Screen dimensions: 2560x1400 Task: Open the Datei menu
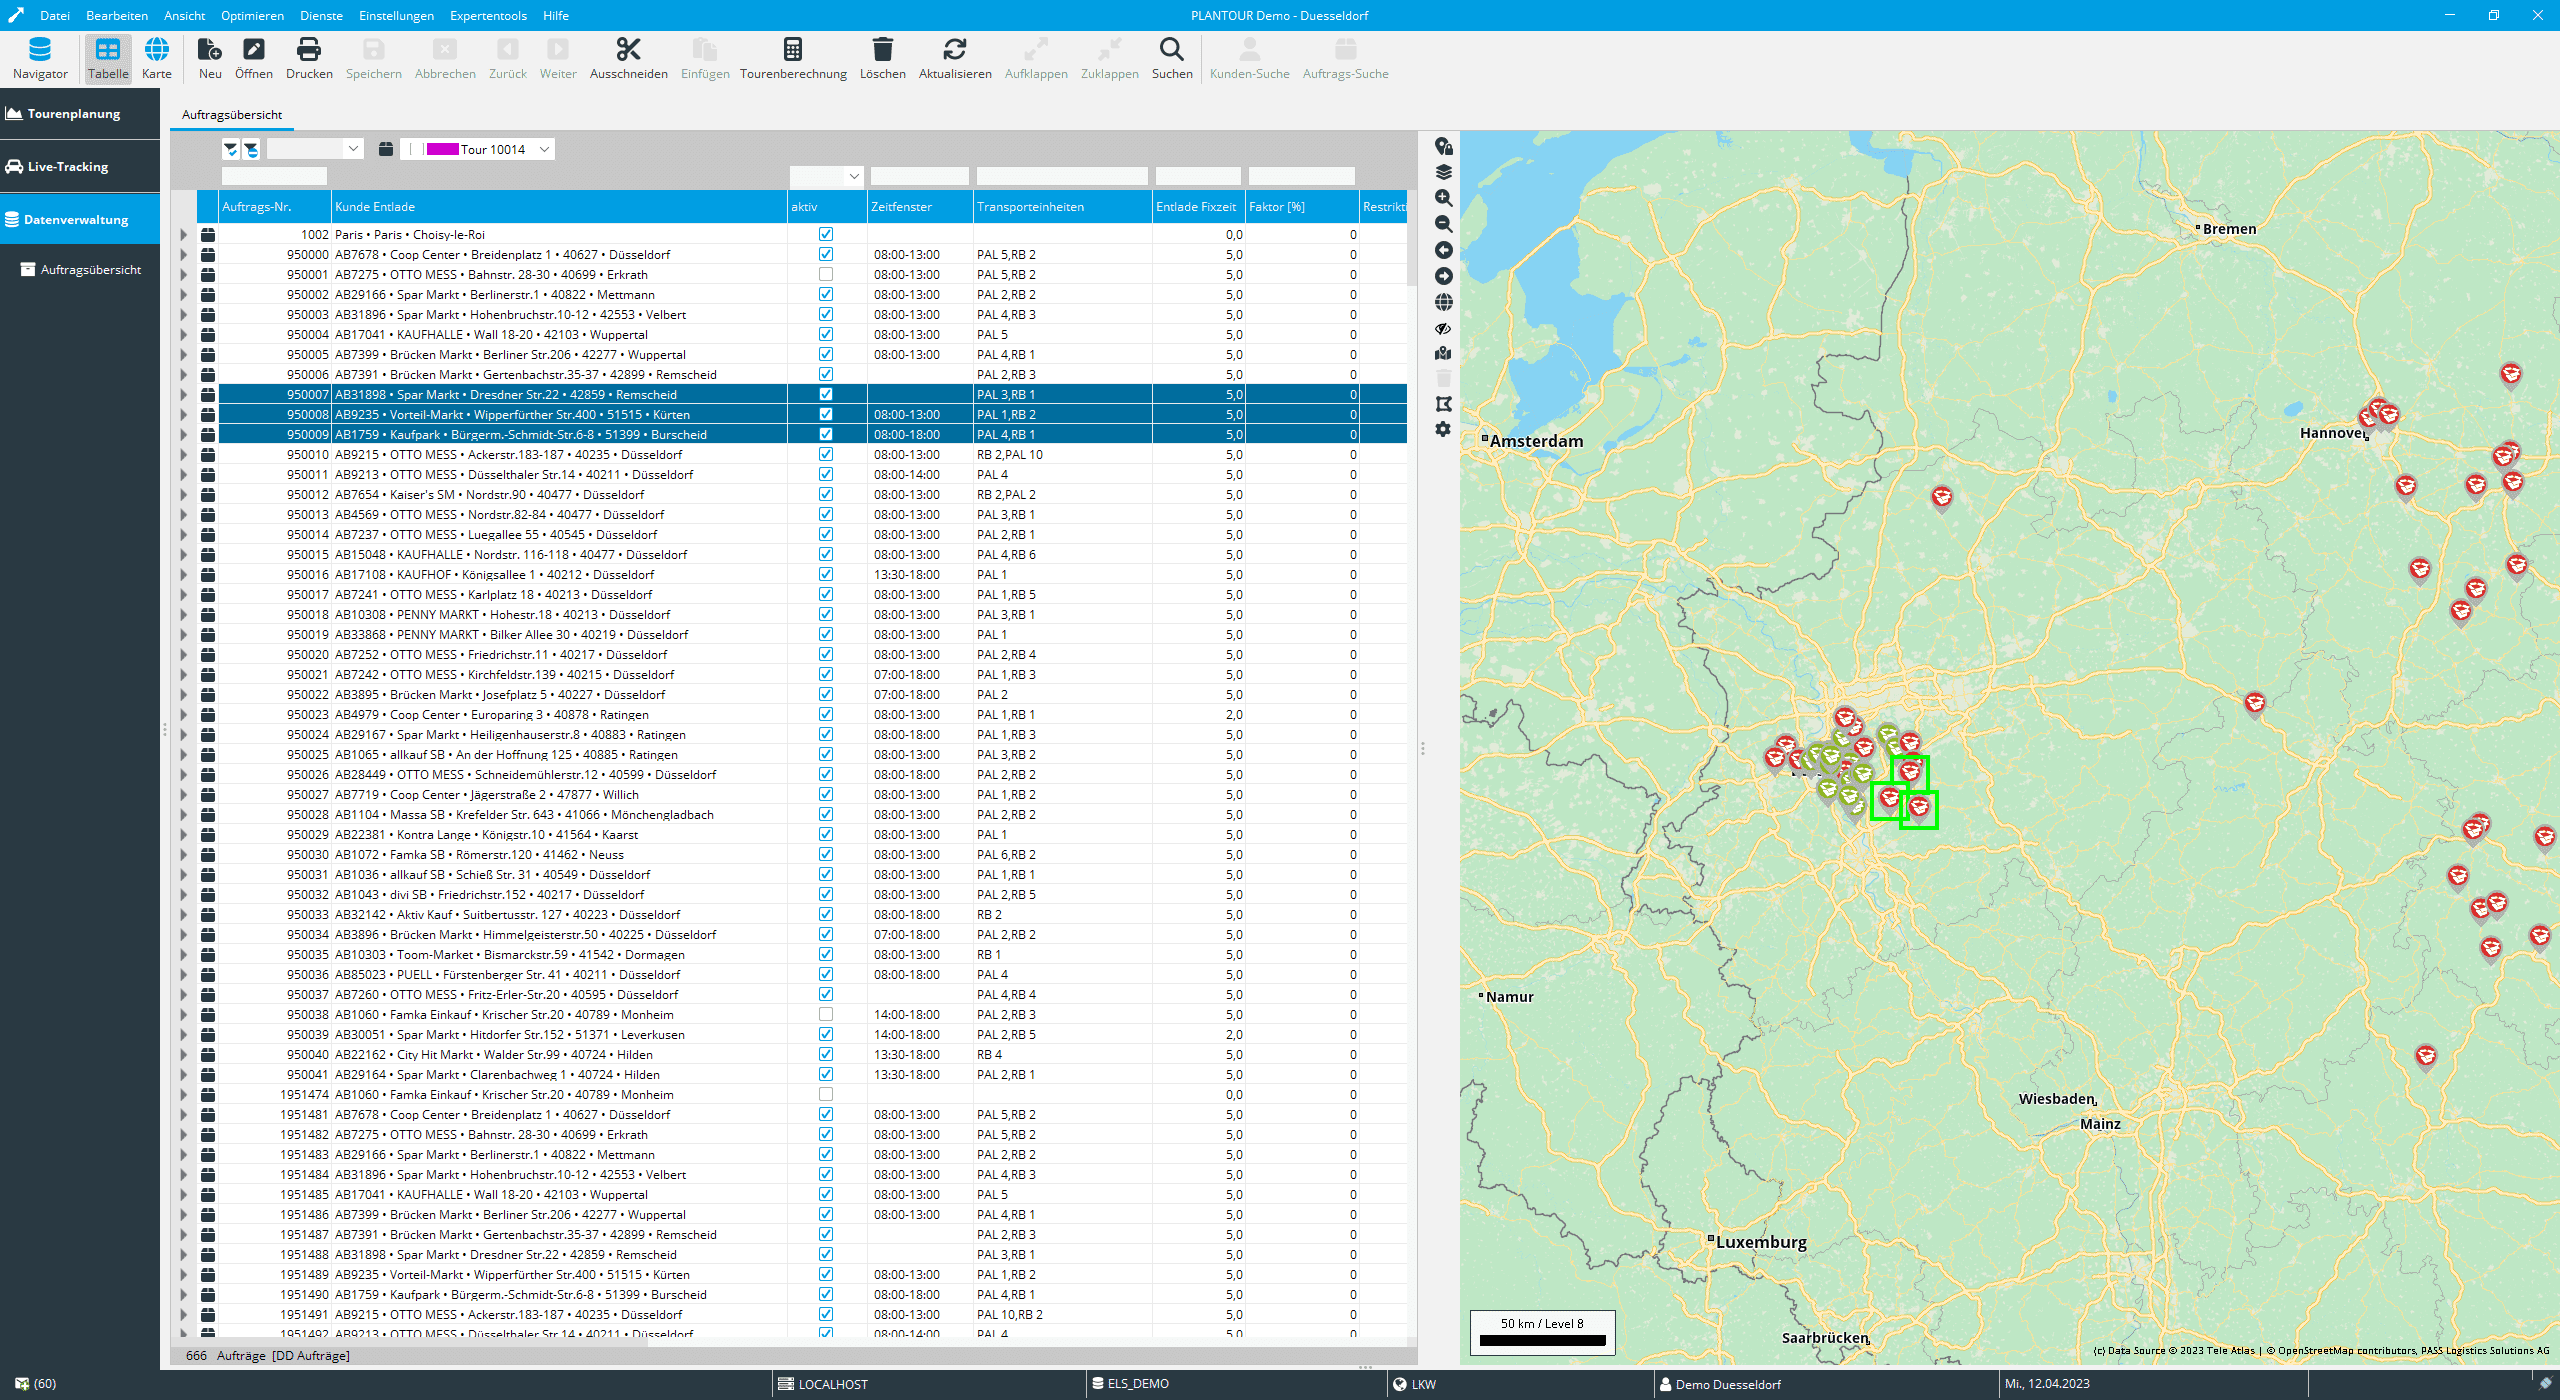55,15
